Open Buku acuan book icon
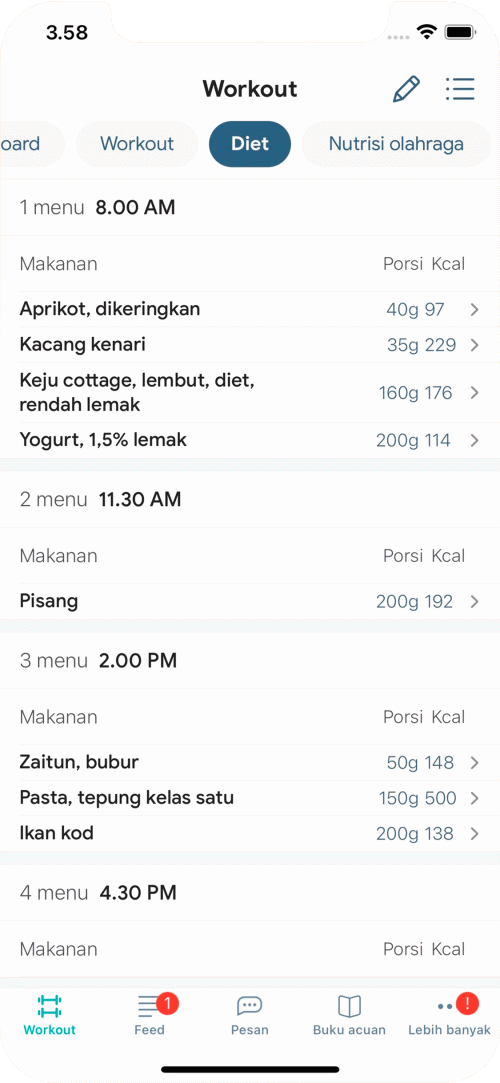Screen dimensions: 500x1083 pyautogui.click(x=349, y=1006)
